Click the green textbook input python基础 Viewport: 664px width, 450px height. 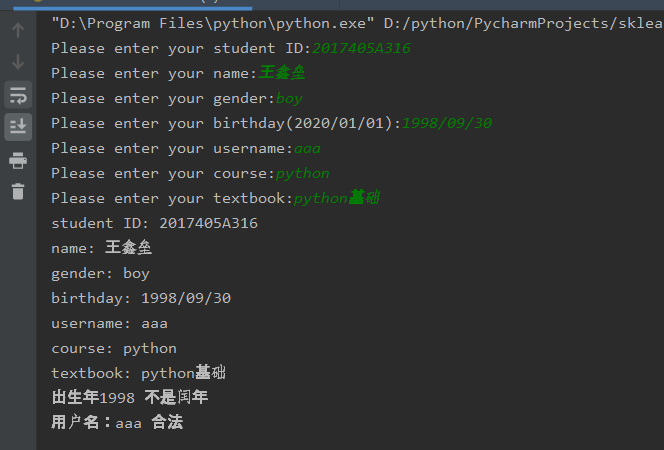(337, 198)
